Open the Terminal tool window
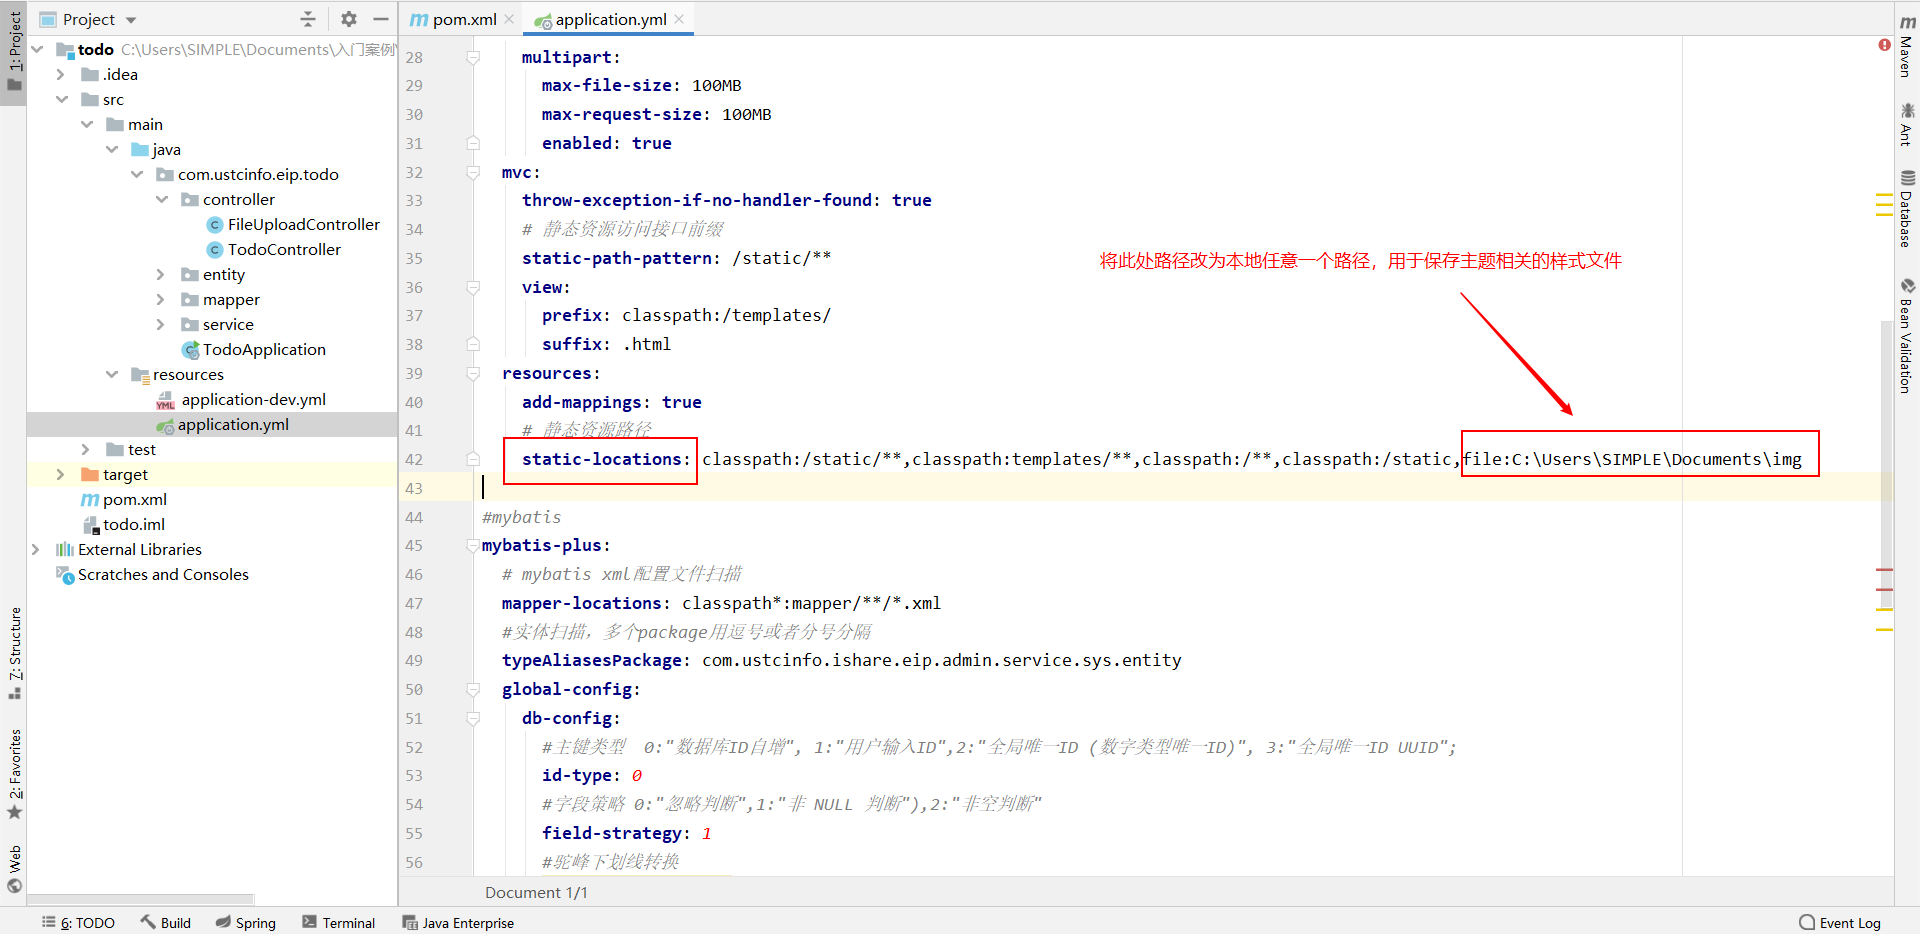1920x934 pixels. [339, 922]
